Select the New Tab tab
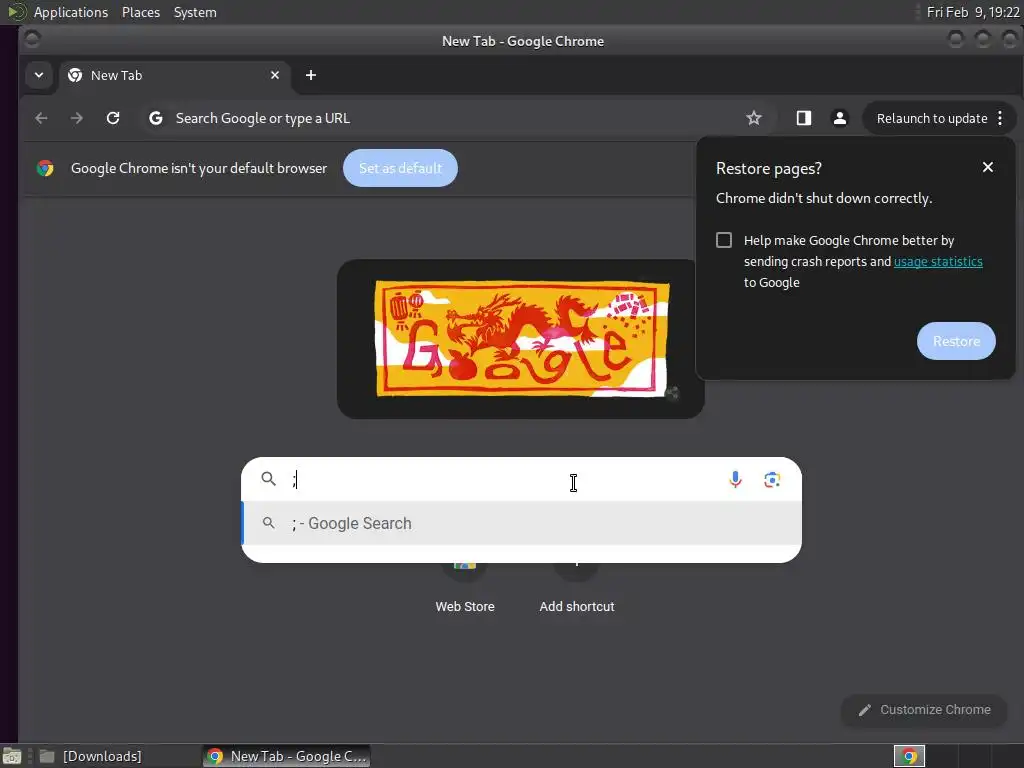This screenshot has height=768, width=1024. pyautogui.click(x=173, y=75)
